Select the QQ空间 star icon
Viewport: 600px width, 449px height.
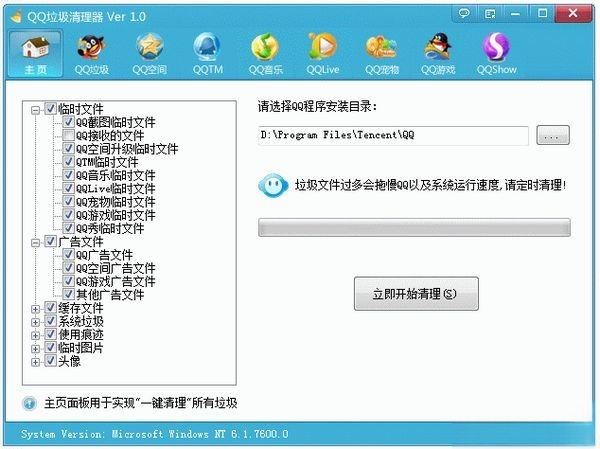(150, 47)
